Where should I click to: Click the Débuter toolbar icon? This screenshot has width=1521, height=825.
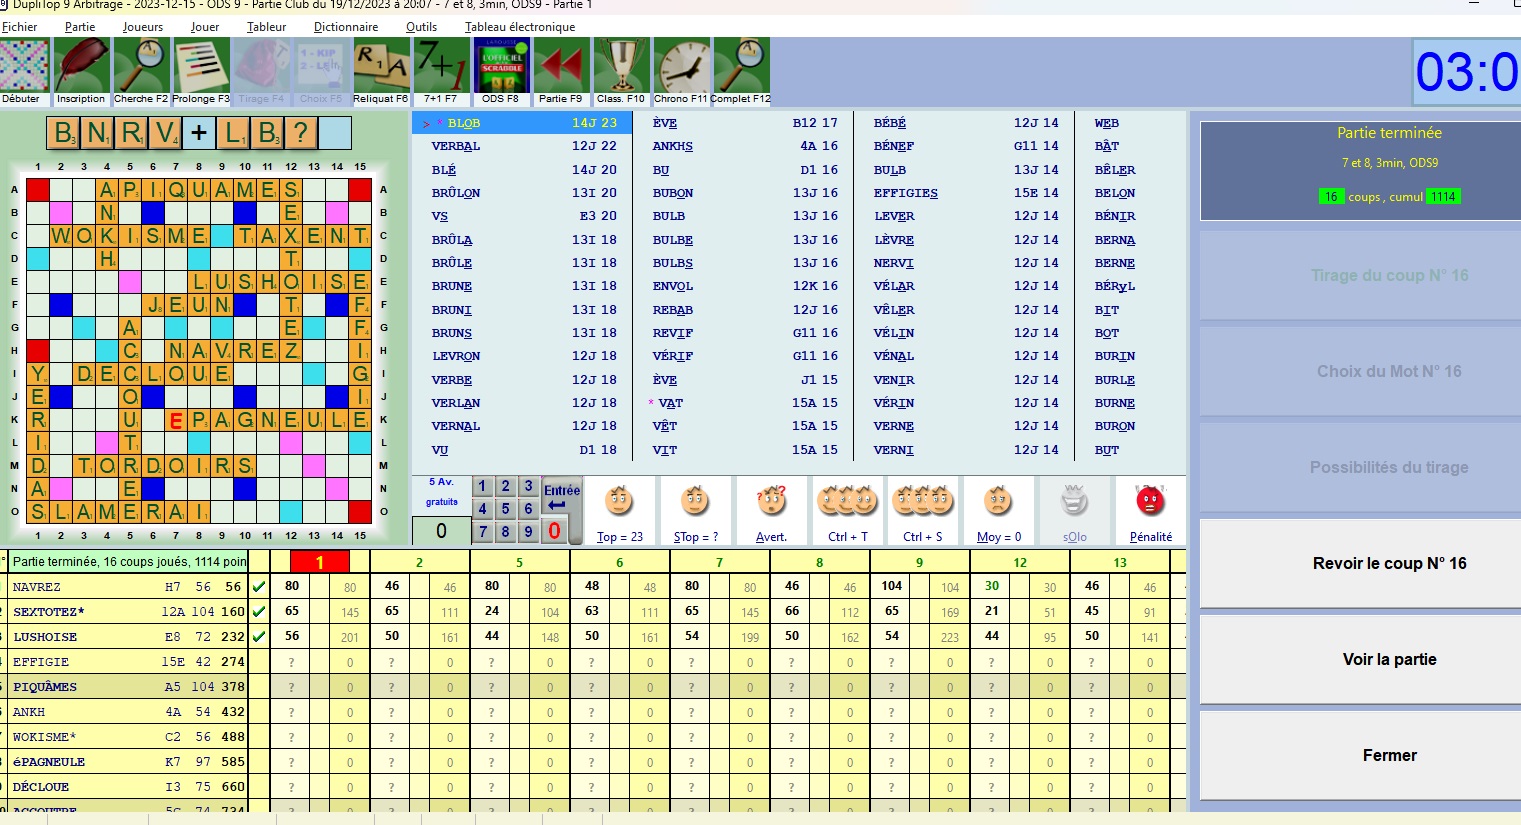[x=23, y=66]
